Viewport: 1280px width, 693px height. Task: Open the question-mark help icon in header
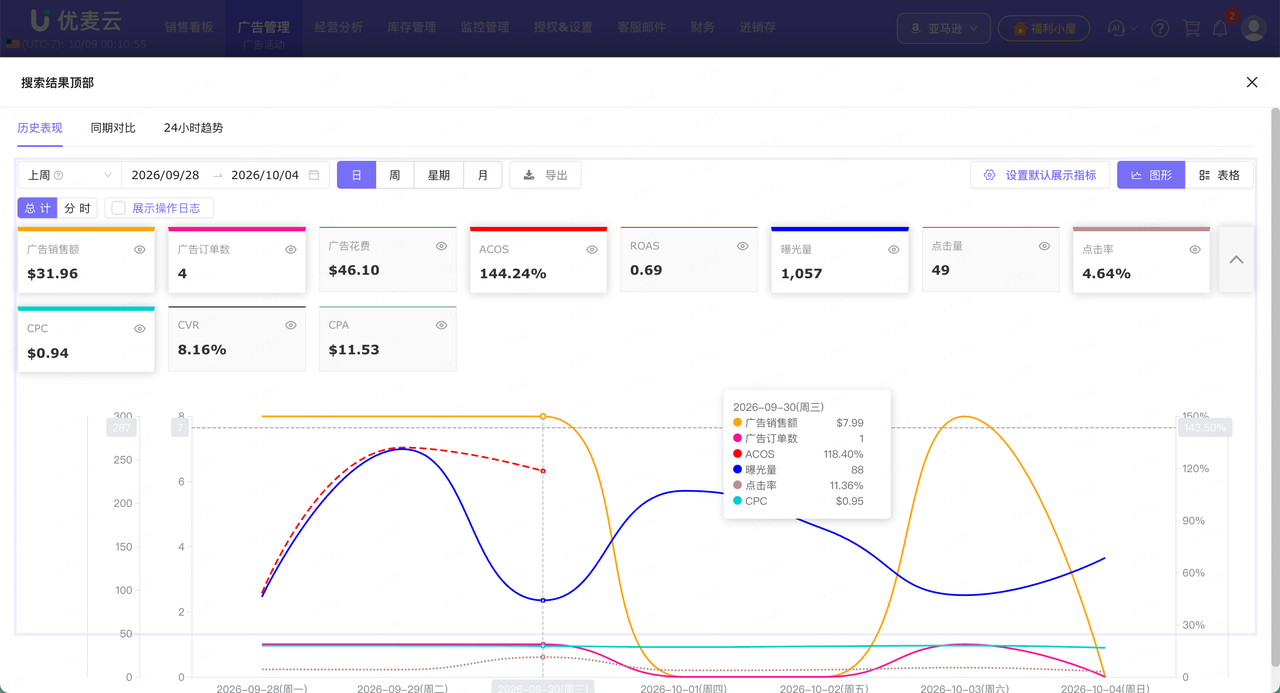pos(1160,29)
